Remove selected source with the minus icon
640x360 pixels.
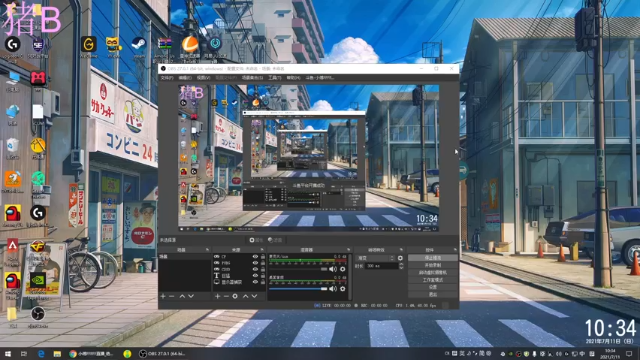pos(226,296)
